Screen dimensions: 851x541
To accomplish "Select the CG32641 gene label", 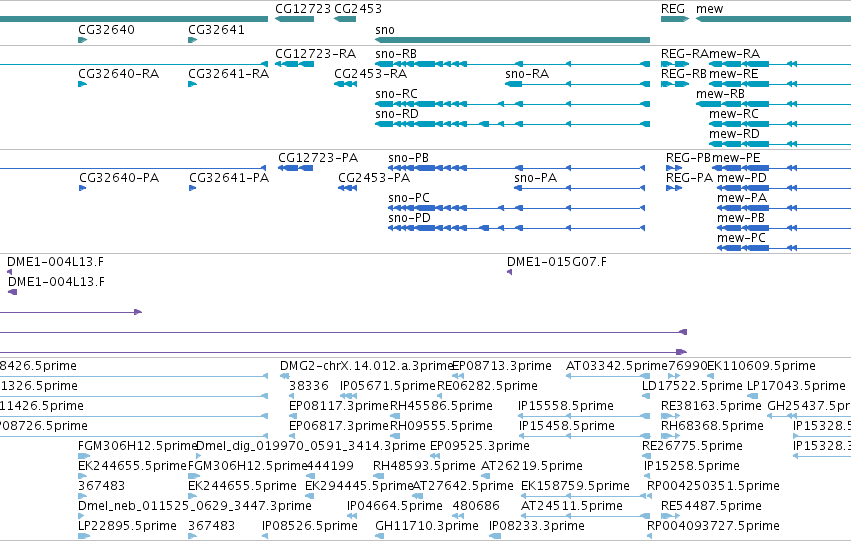I will [x=216, y=29].
